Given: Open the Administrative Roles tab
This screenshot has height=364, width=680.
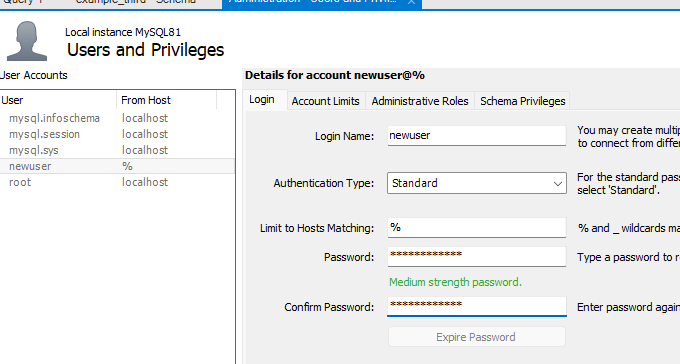Looking at the screenshot, I should tap(420, 101).
